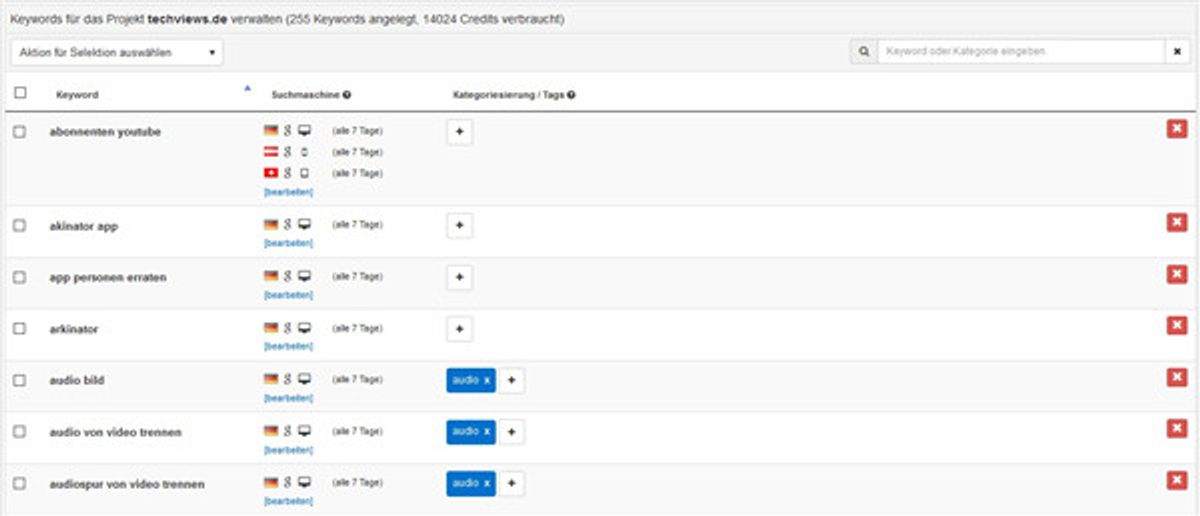This screenshot has width=1200, height=516.
Task: Click 'bearbeiten' for 'audio von video trennen'
Action: (x=288, y=450)
